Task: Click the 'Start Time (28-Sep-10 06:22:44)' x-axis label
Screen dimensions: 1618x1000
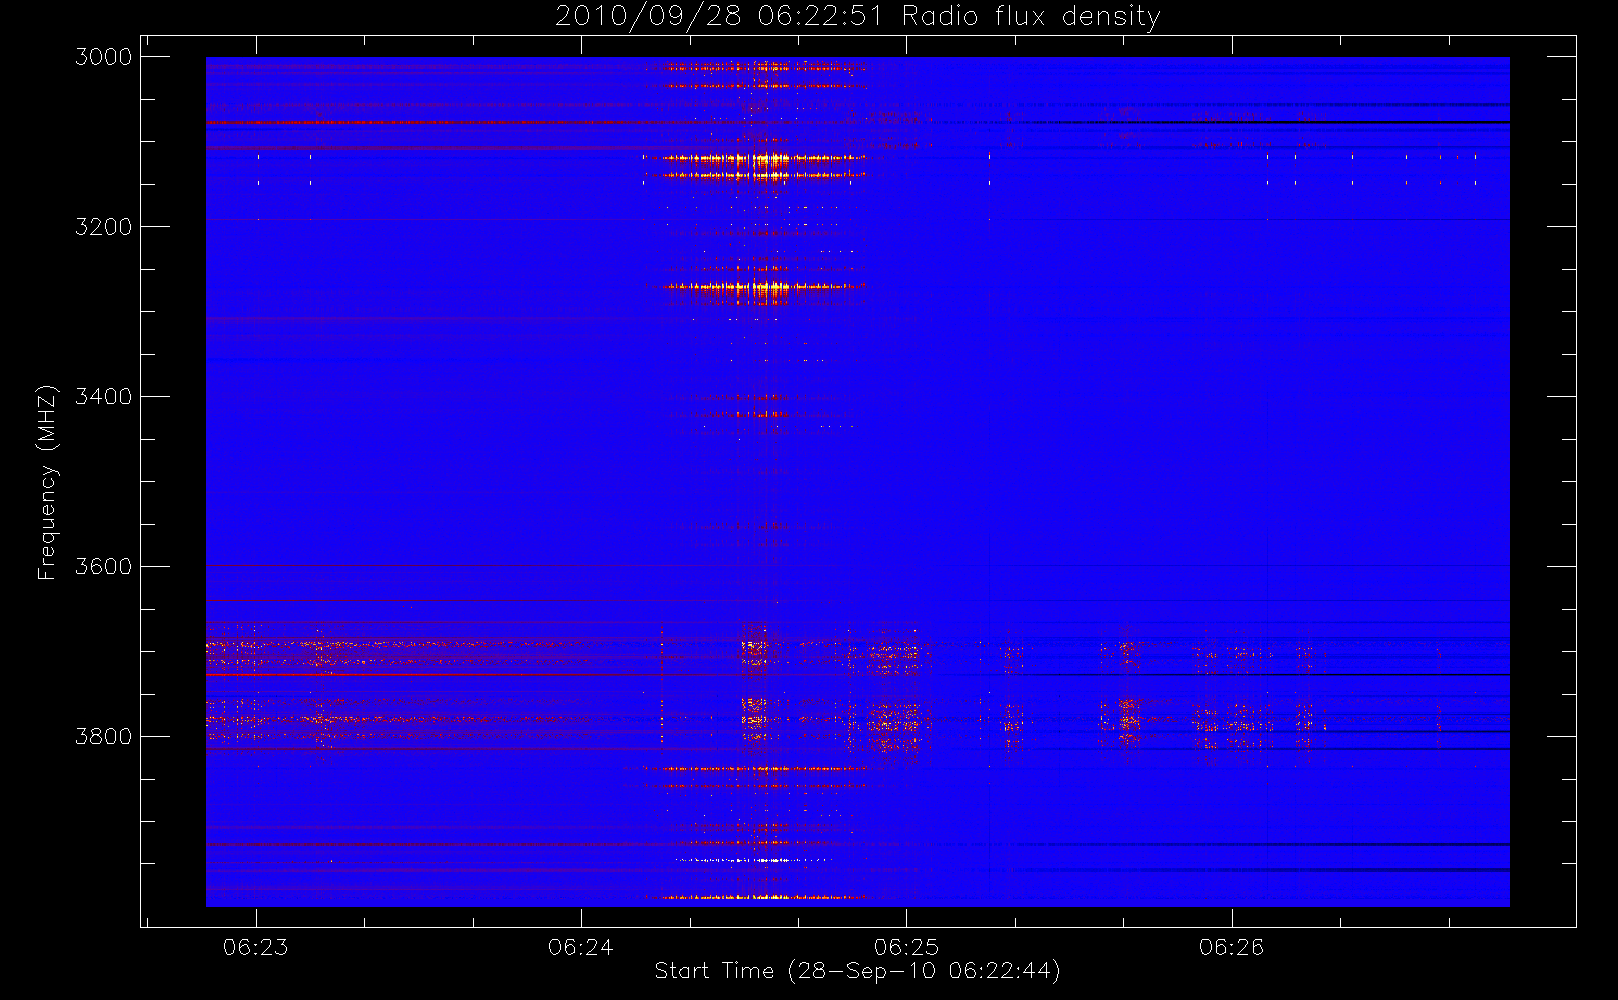Action: [x=857, y=971]
